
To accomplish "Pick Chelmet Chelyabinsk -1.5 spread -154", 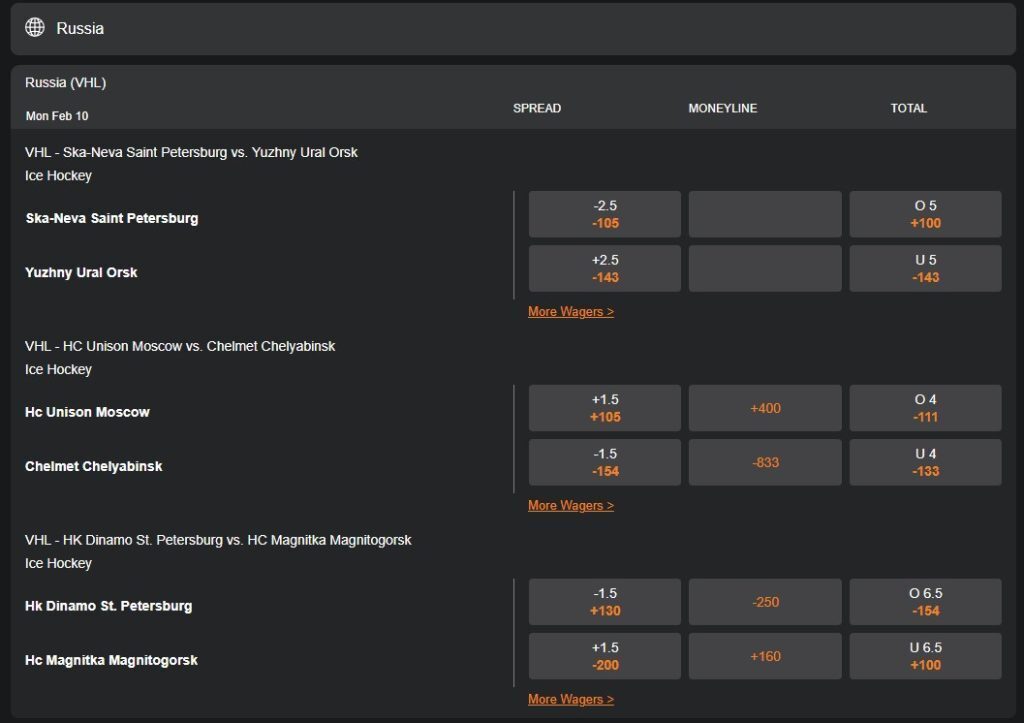I will [605, 462].
